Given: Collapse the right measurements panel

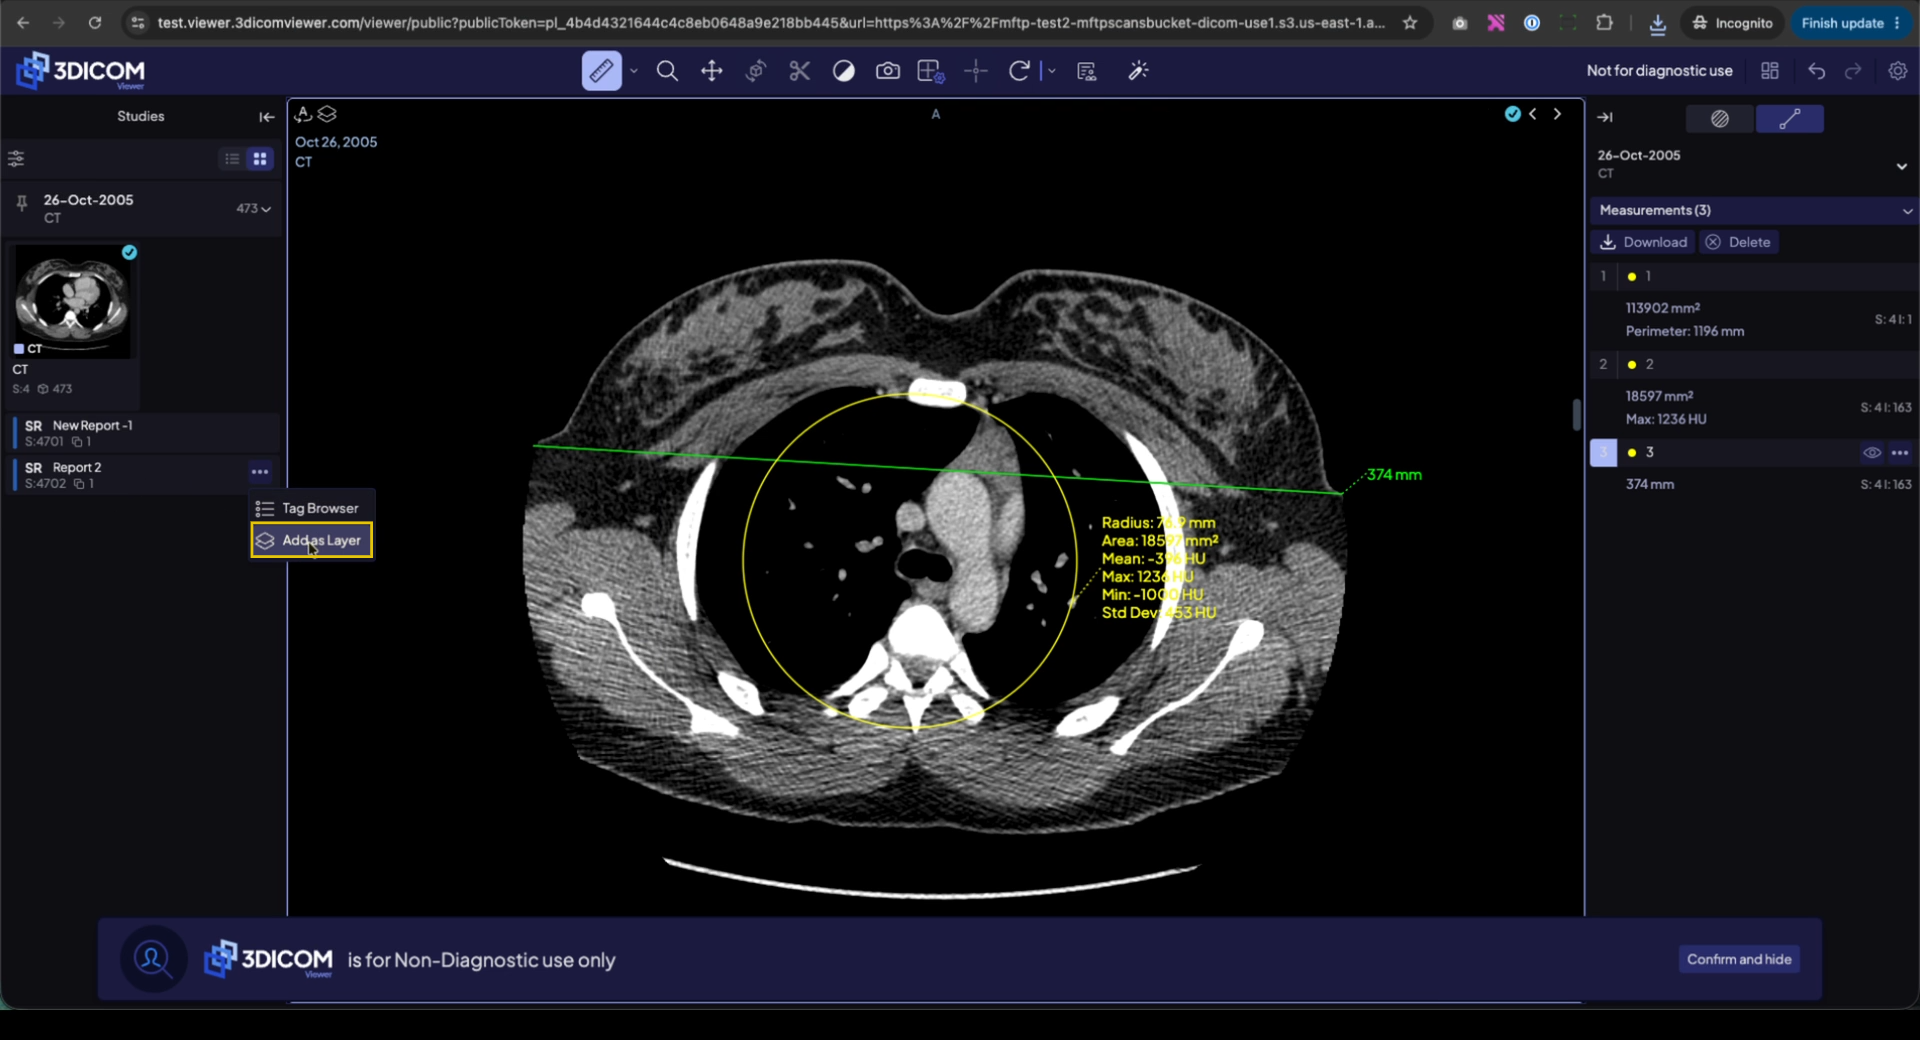Looking at the screenshot, I should pos(1605,118).
